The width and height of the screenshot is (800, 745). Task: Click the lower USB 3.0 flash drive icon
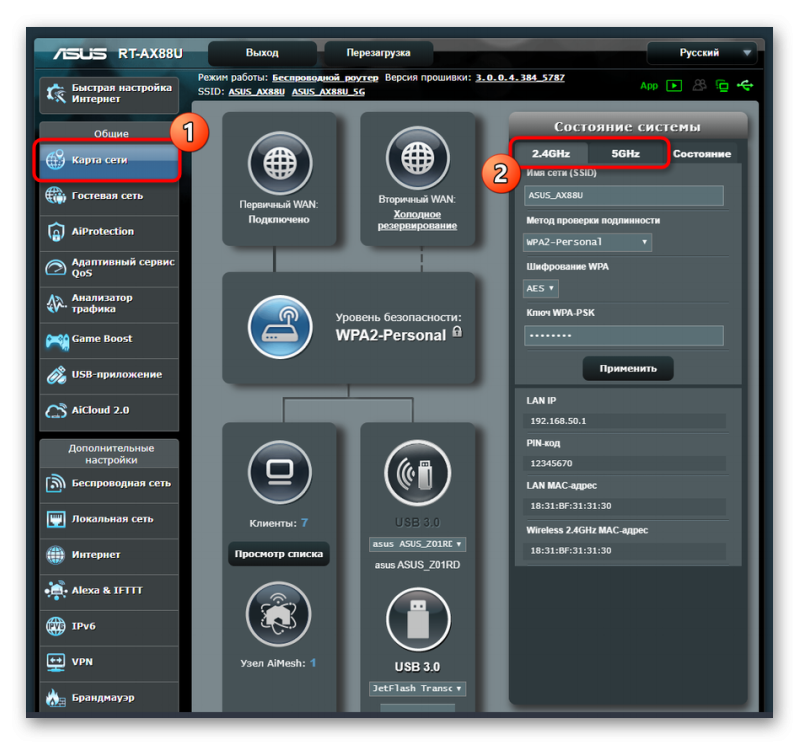click(418, 619)
